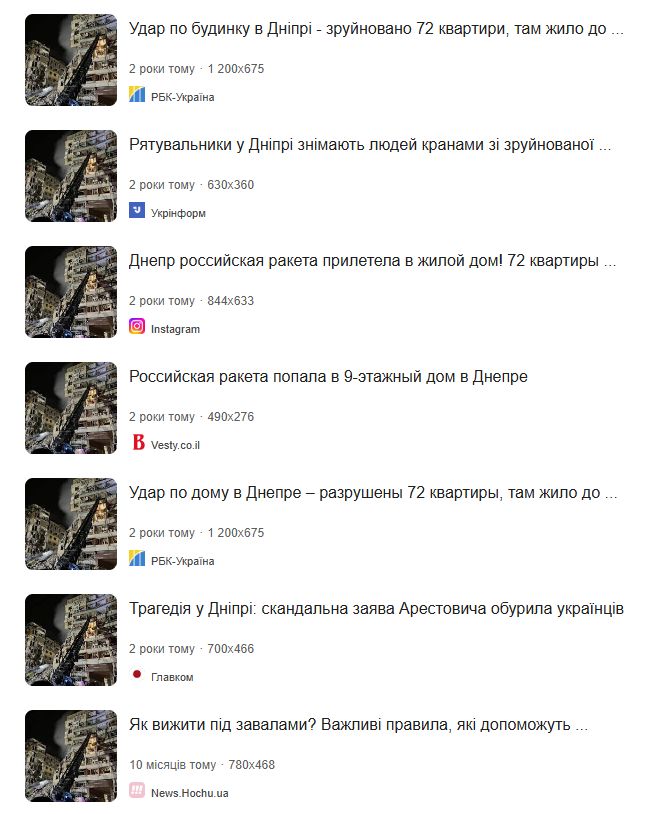
Task: Open thumbnail beside News.Hochu.ua result
Action: tap(71, 756)
